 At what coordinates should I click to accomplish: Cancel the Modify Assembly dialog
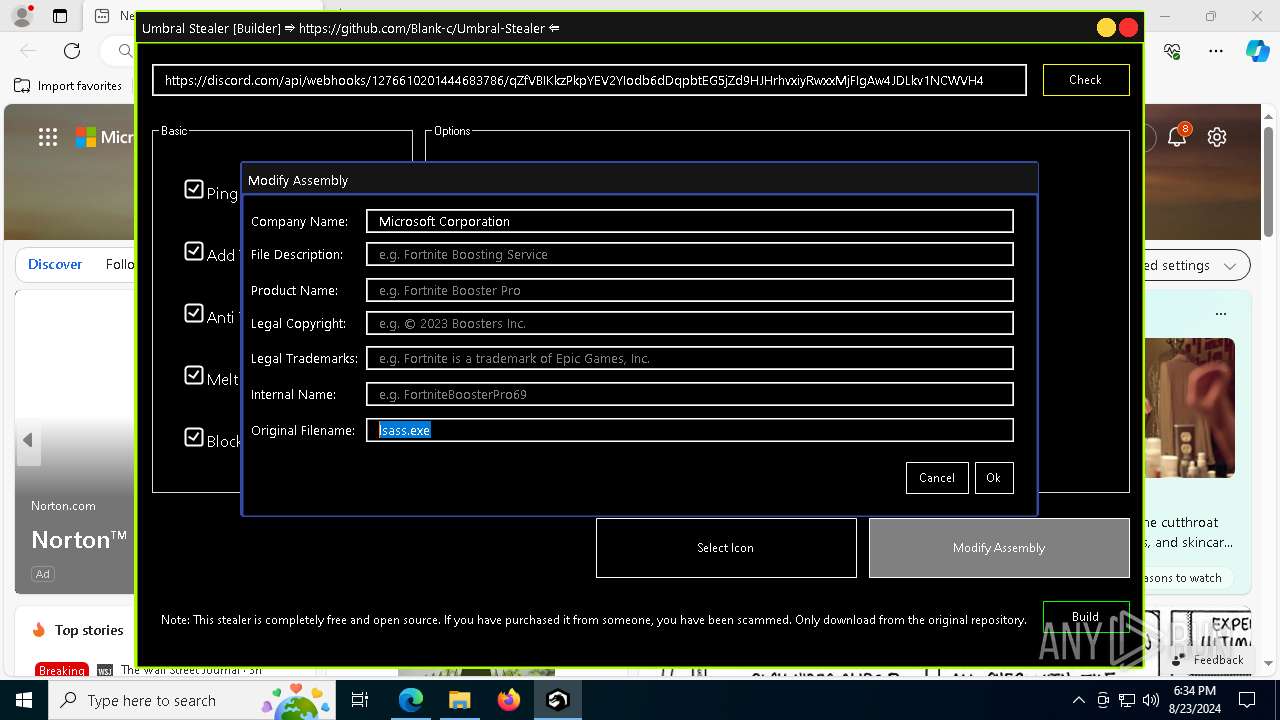937,478
